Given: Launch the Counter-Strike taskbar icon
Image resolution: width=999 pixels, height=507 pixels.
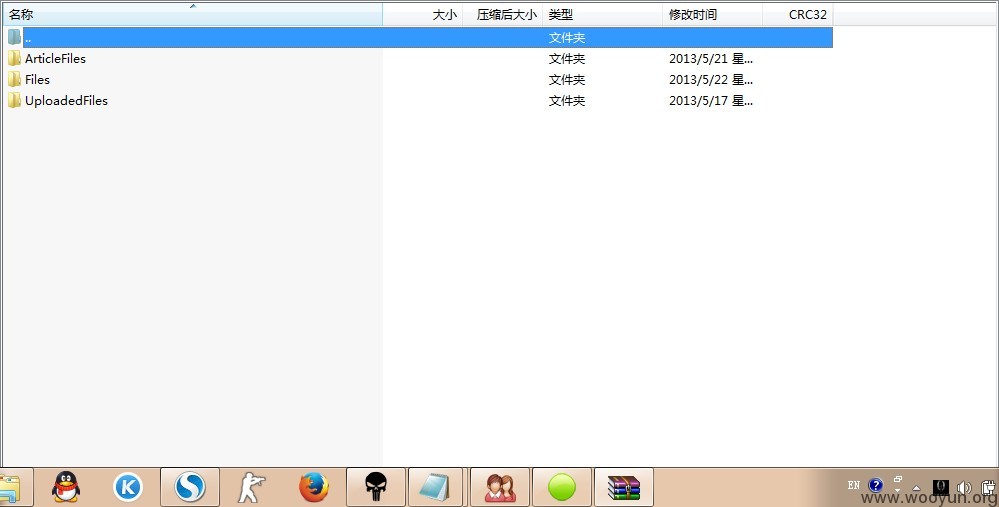Looking at the screenshot, I should [251, 488].
